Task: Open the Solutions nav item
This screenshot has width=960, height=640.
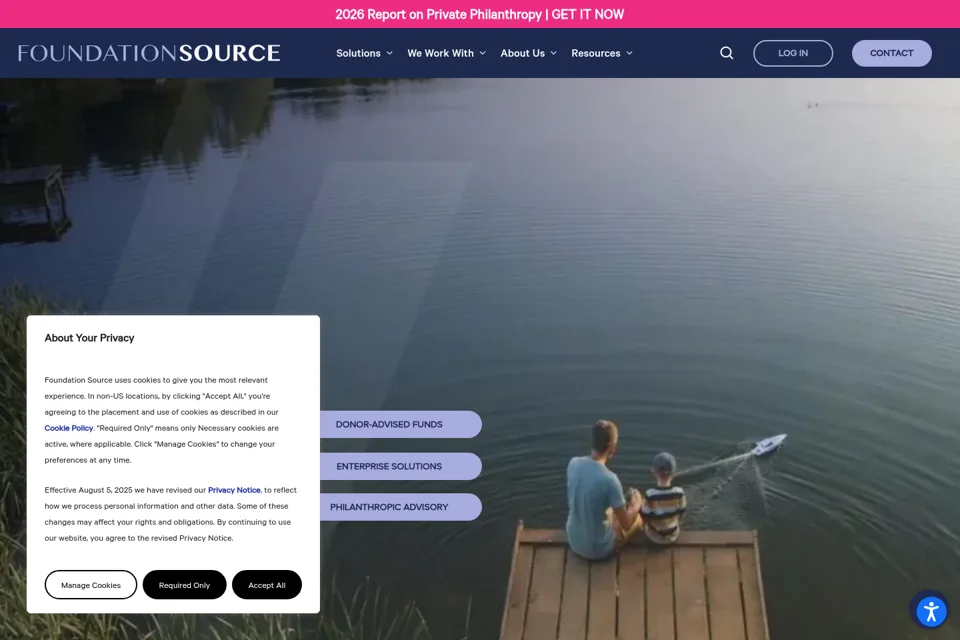Action: click(x=358, y=53)
